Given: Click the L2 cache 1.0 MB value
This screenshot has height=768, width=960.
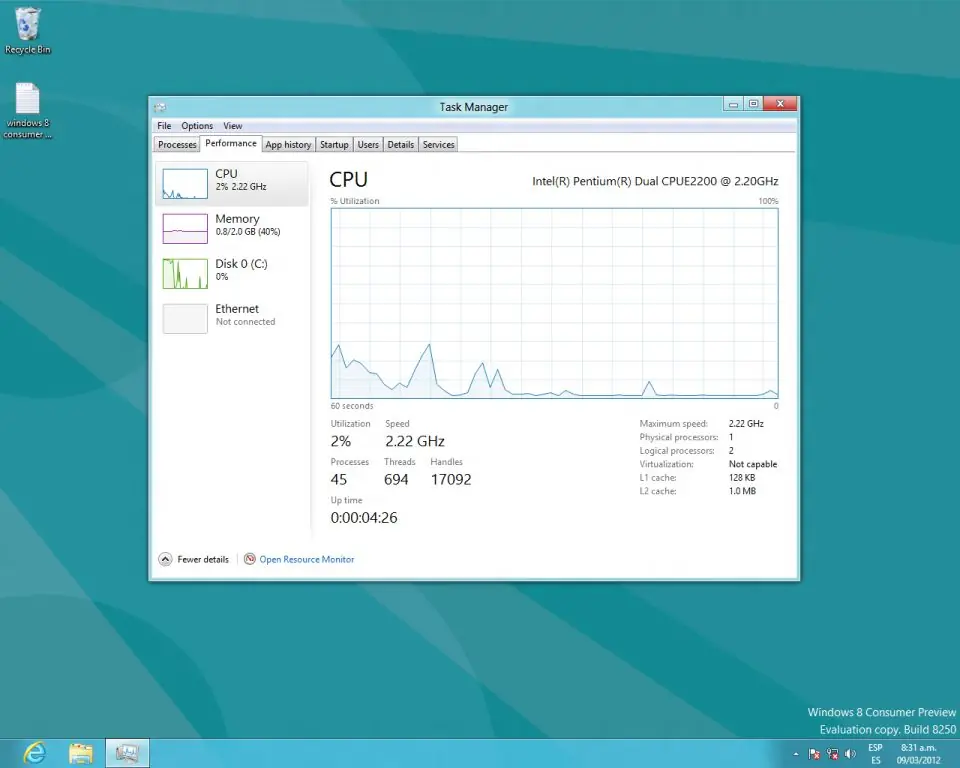Looking at the screenshot, I should 742,491.
